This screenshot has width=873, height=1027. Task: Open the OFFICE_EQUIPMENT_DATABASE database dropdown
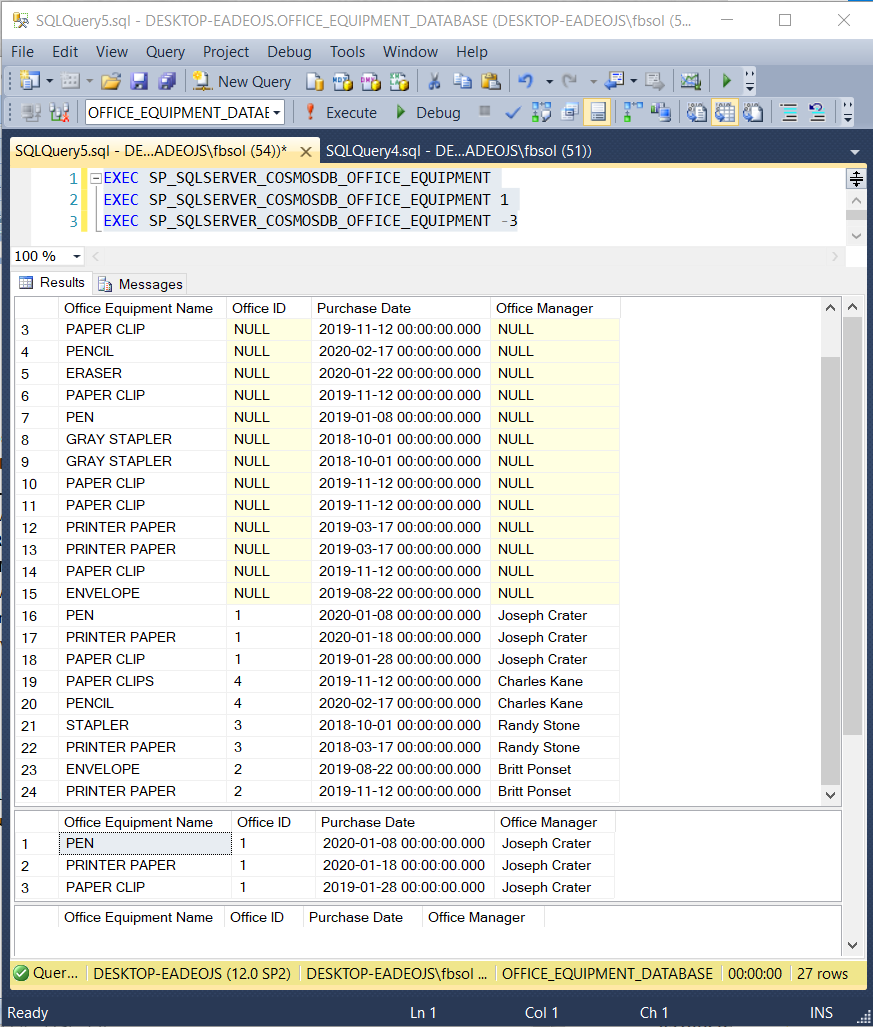[276, 113]
